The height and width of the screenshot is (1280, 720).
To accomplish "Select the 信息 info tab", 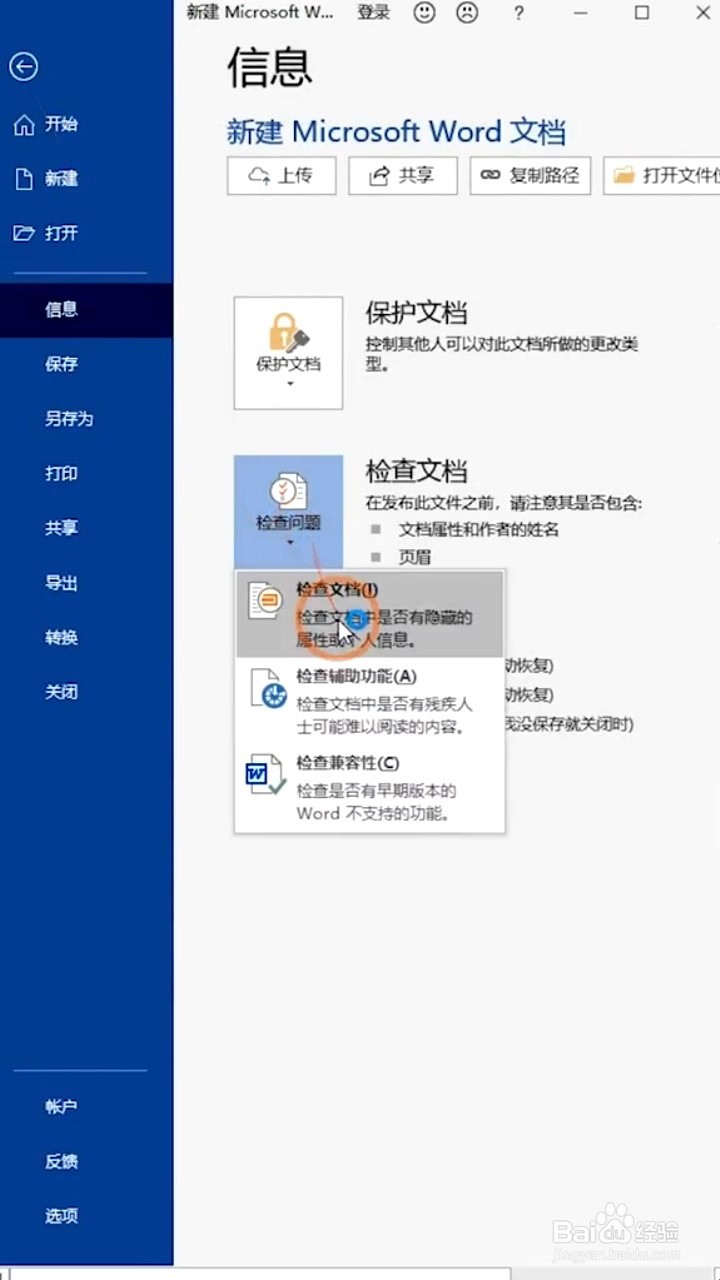I will click(86, 309).
